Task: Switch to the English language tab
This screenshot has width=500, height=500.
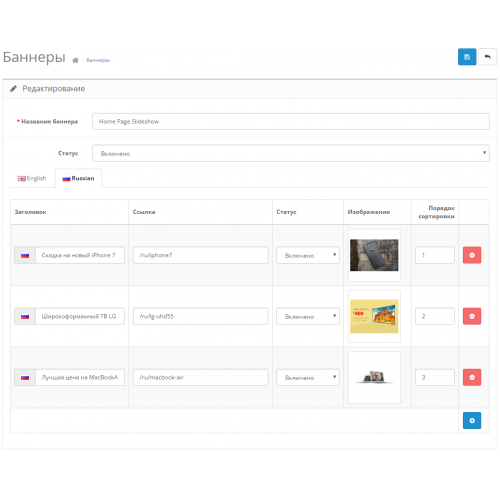Action: click(32, 178)
